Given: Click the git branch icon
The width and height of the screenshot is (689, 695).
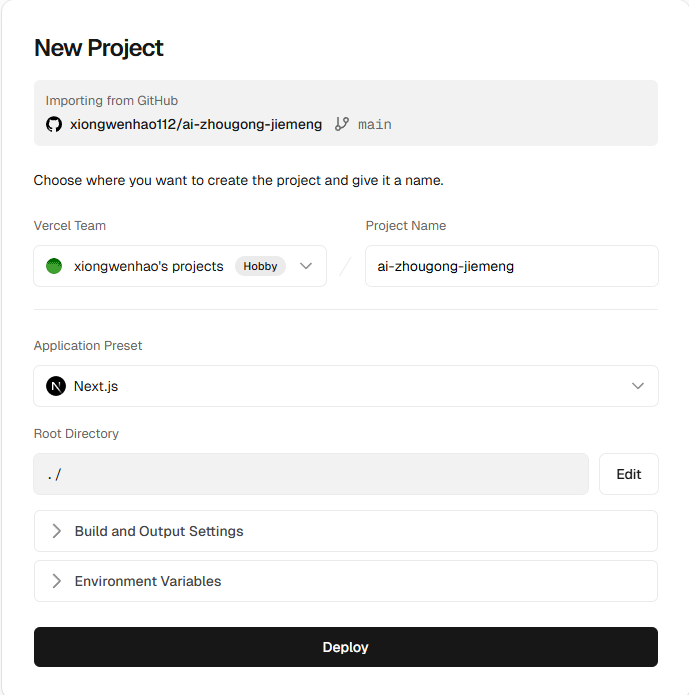Looking at the screenshot, I should 342,124.
